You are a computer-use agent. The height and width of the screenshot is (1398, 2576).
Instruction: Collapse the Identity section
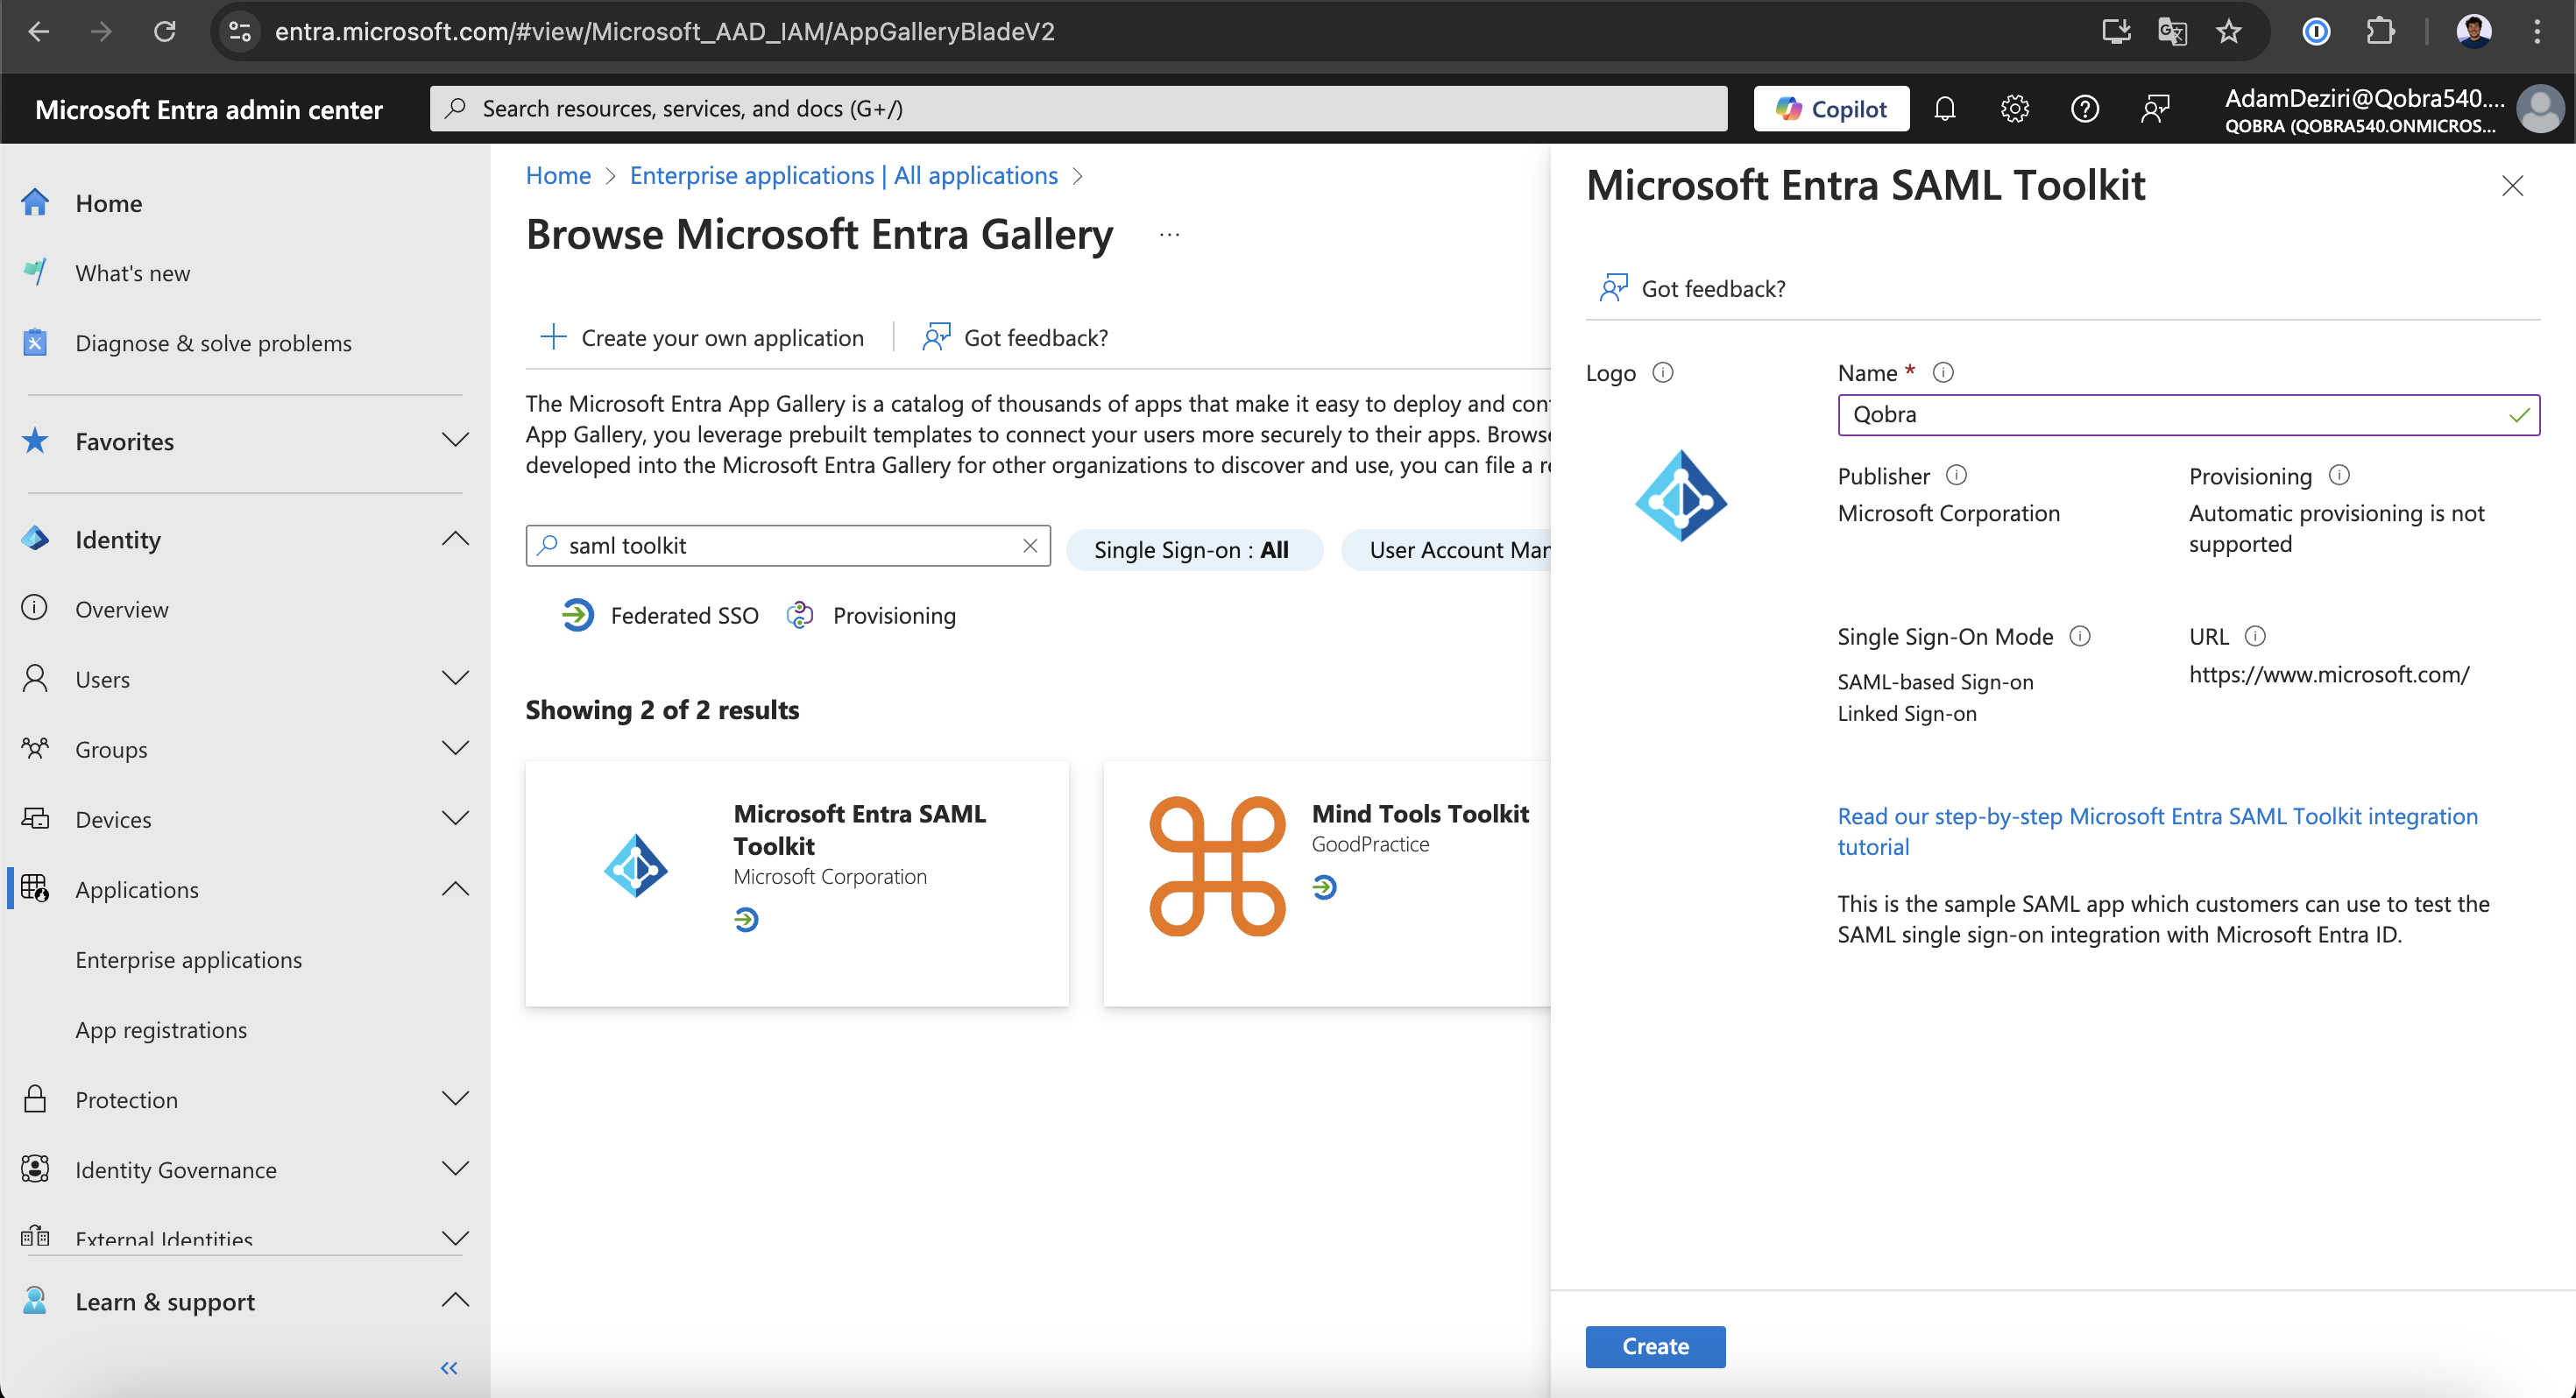455,539
